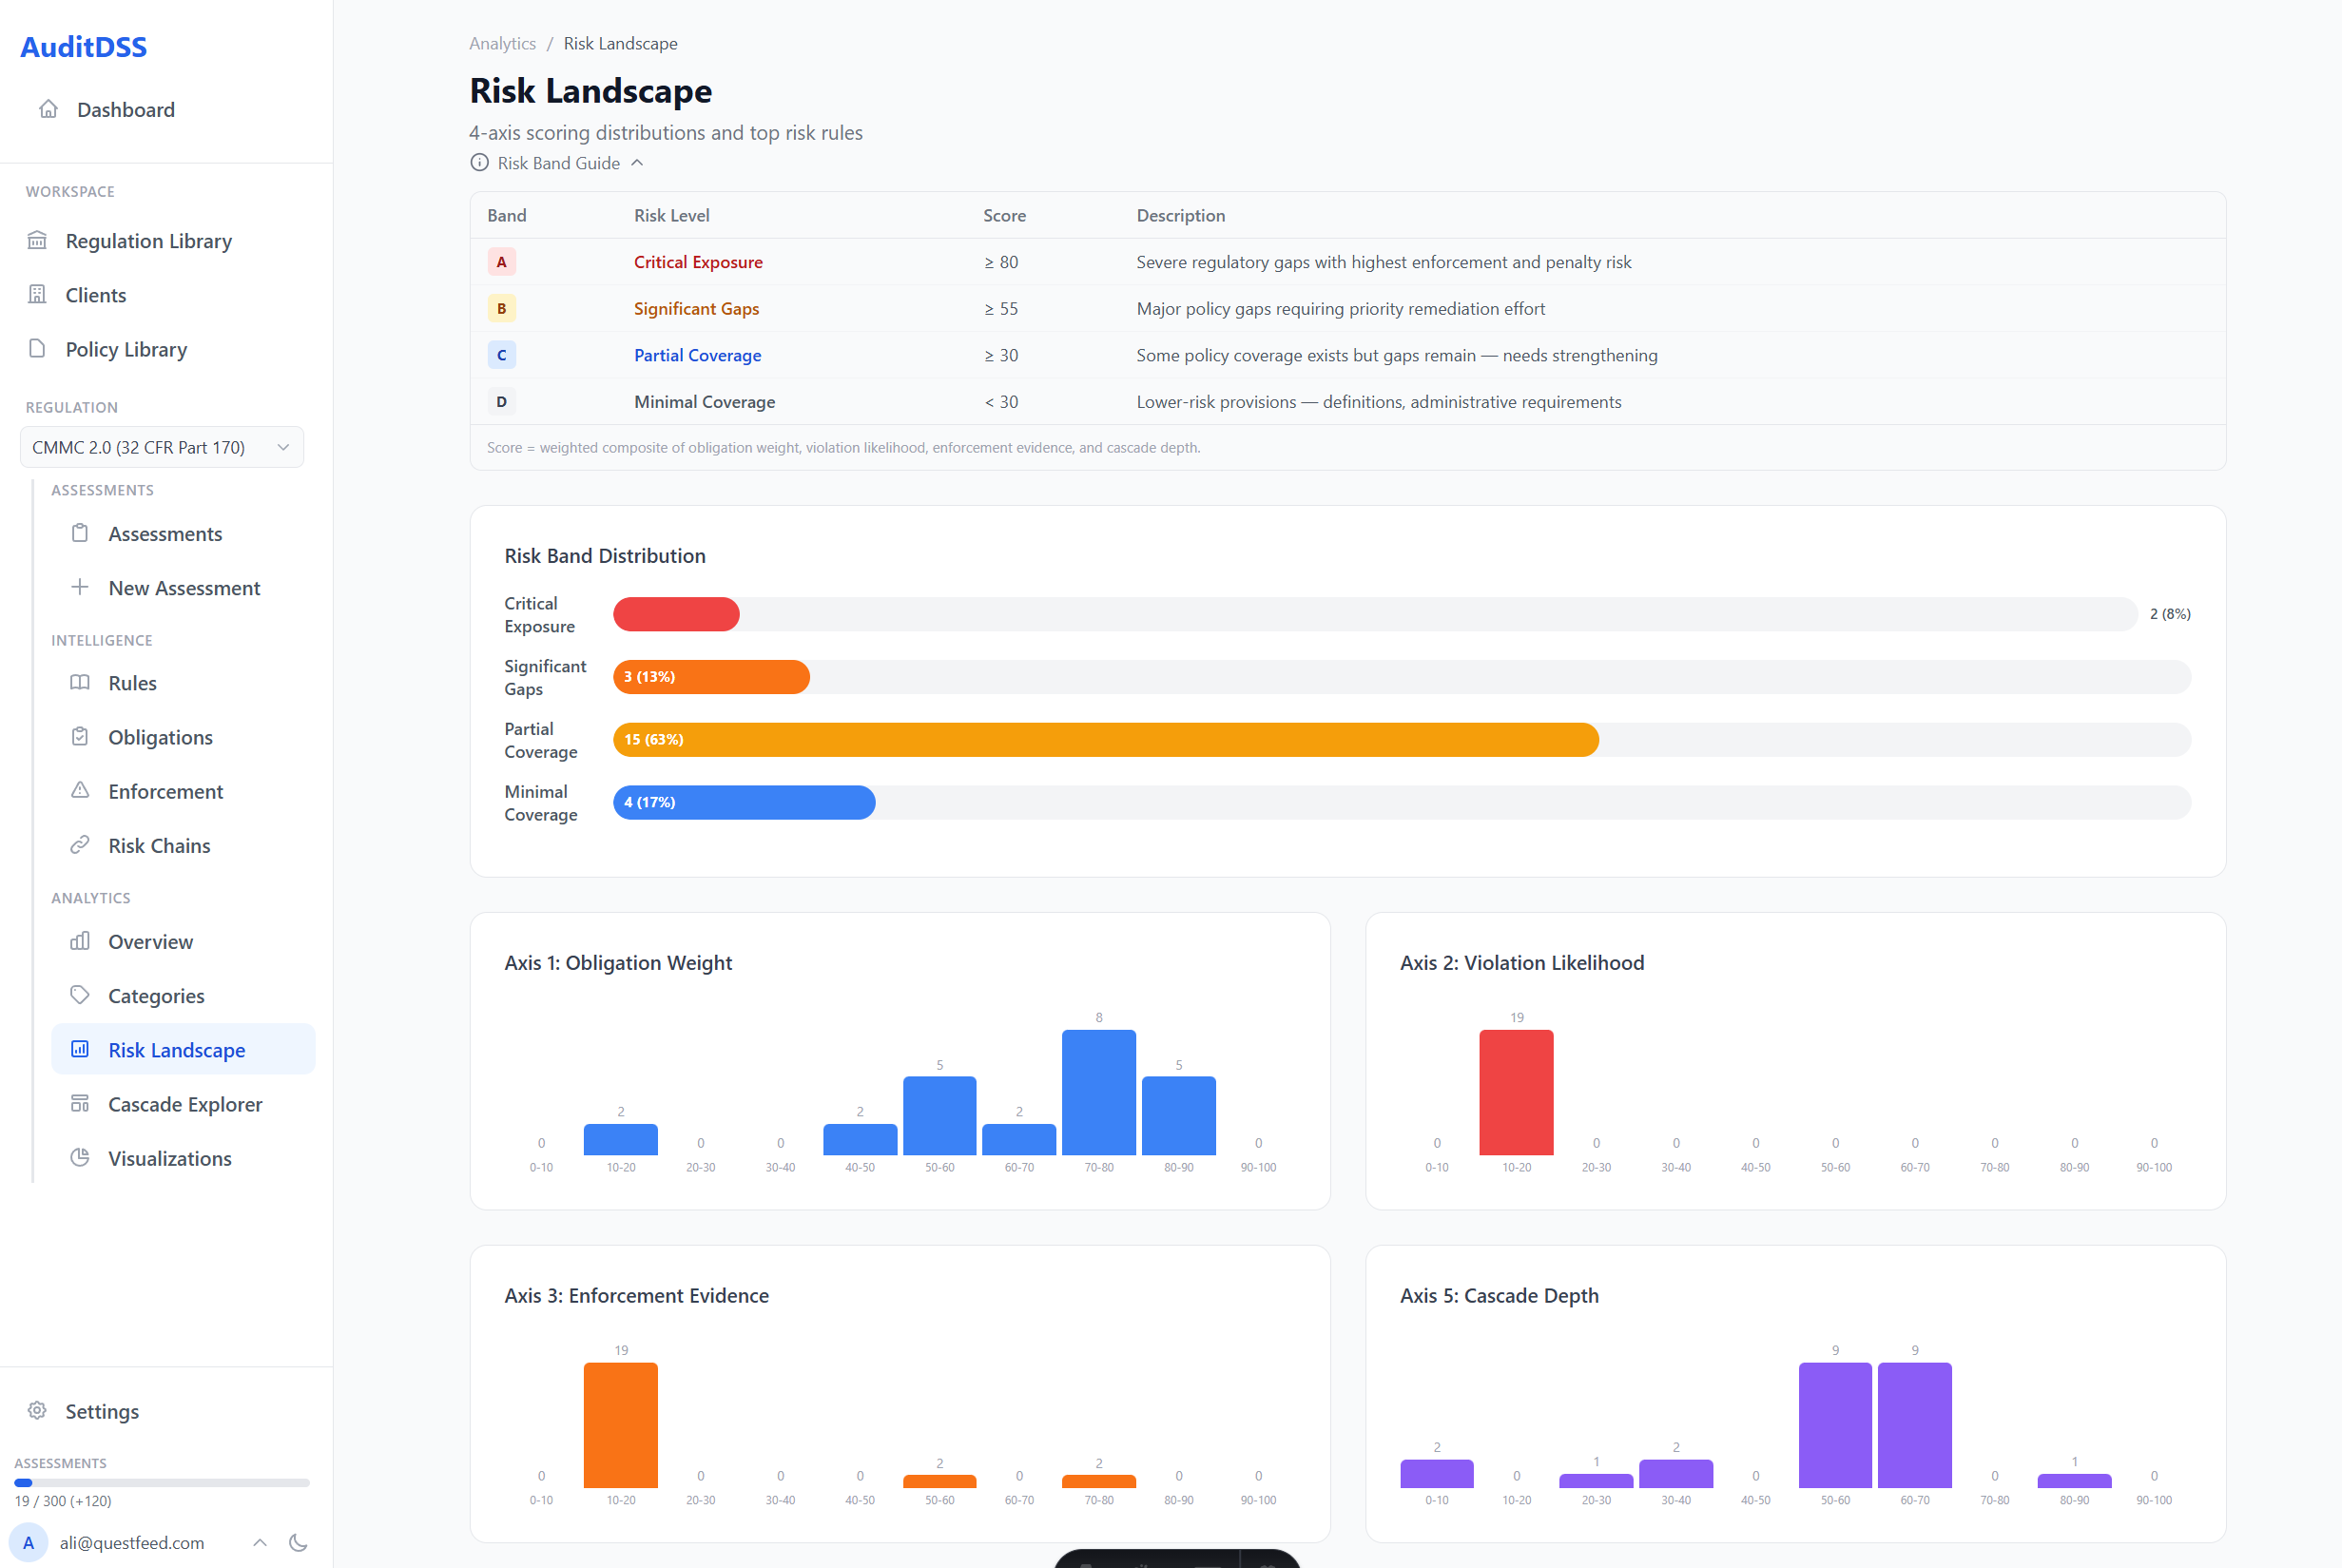This screenshot has height=1568, width=2342.
Task: Open Cascade Explorer from Analytics
Action: point(184,1104)
